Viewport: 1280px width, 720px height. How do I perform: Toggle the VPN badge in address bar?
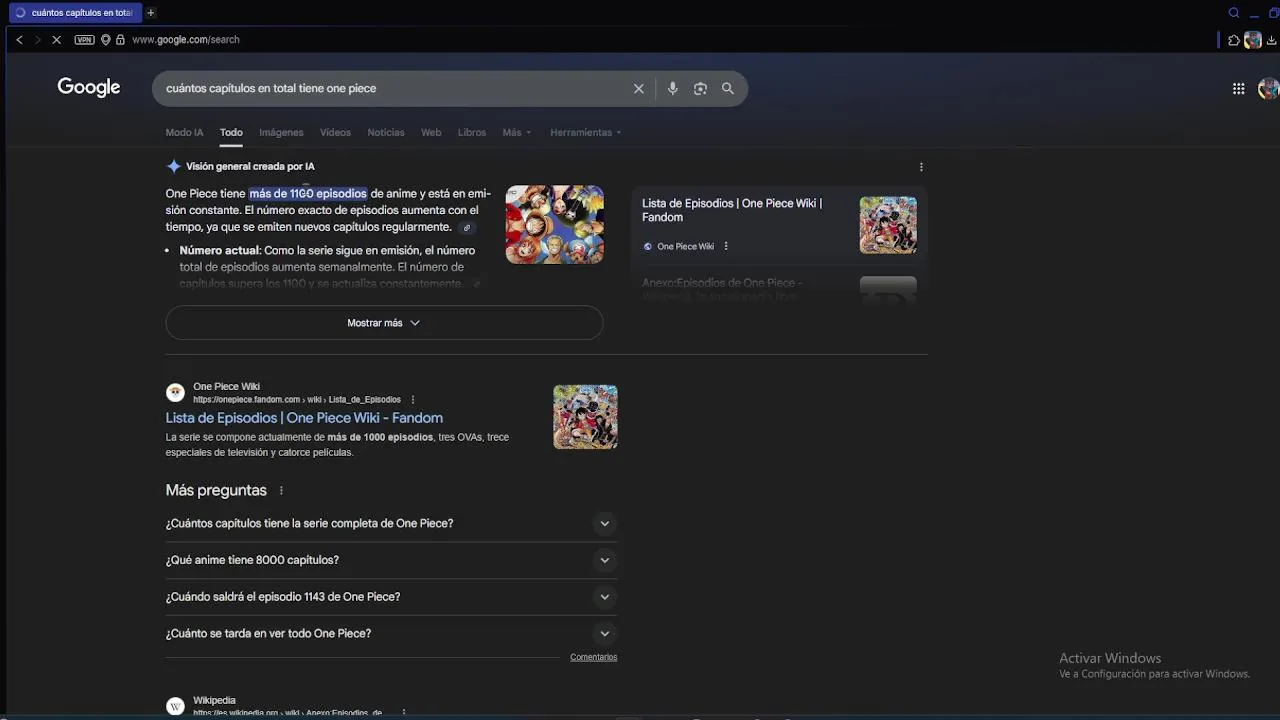(x=85, y=40)
